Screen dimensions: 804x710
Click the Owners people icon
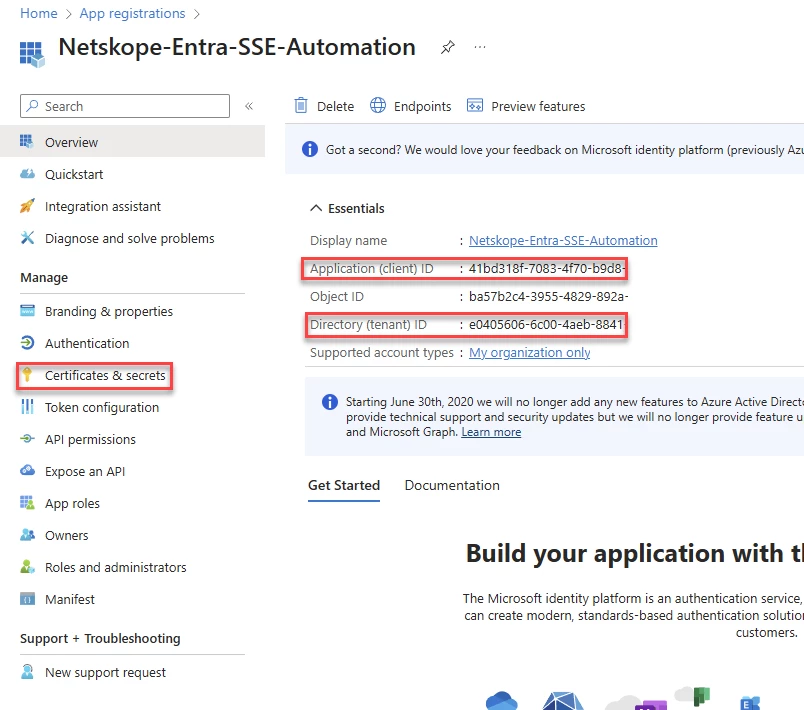[27, 535]
